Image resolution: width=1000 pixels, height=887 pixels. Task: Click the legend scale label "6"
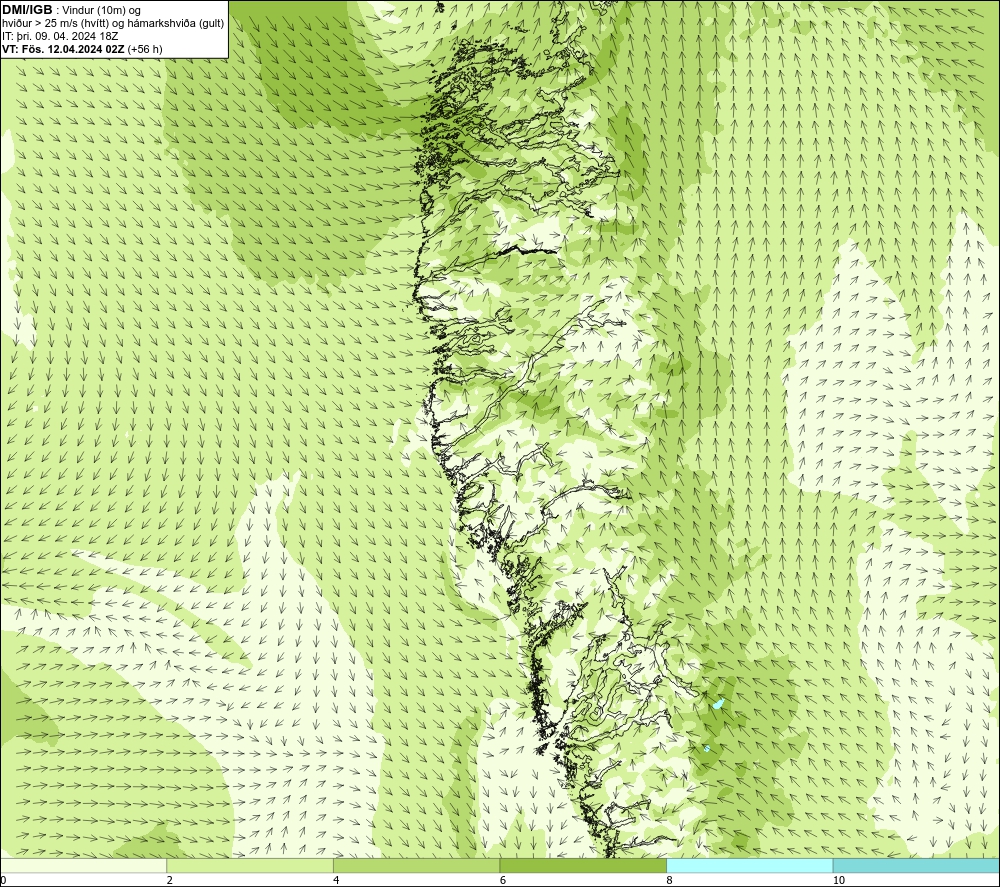[x=503, y=881]
